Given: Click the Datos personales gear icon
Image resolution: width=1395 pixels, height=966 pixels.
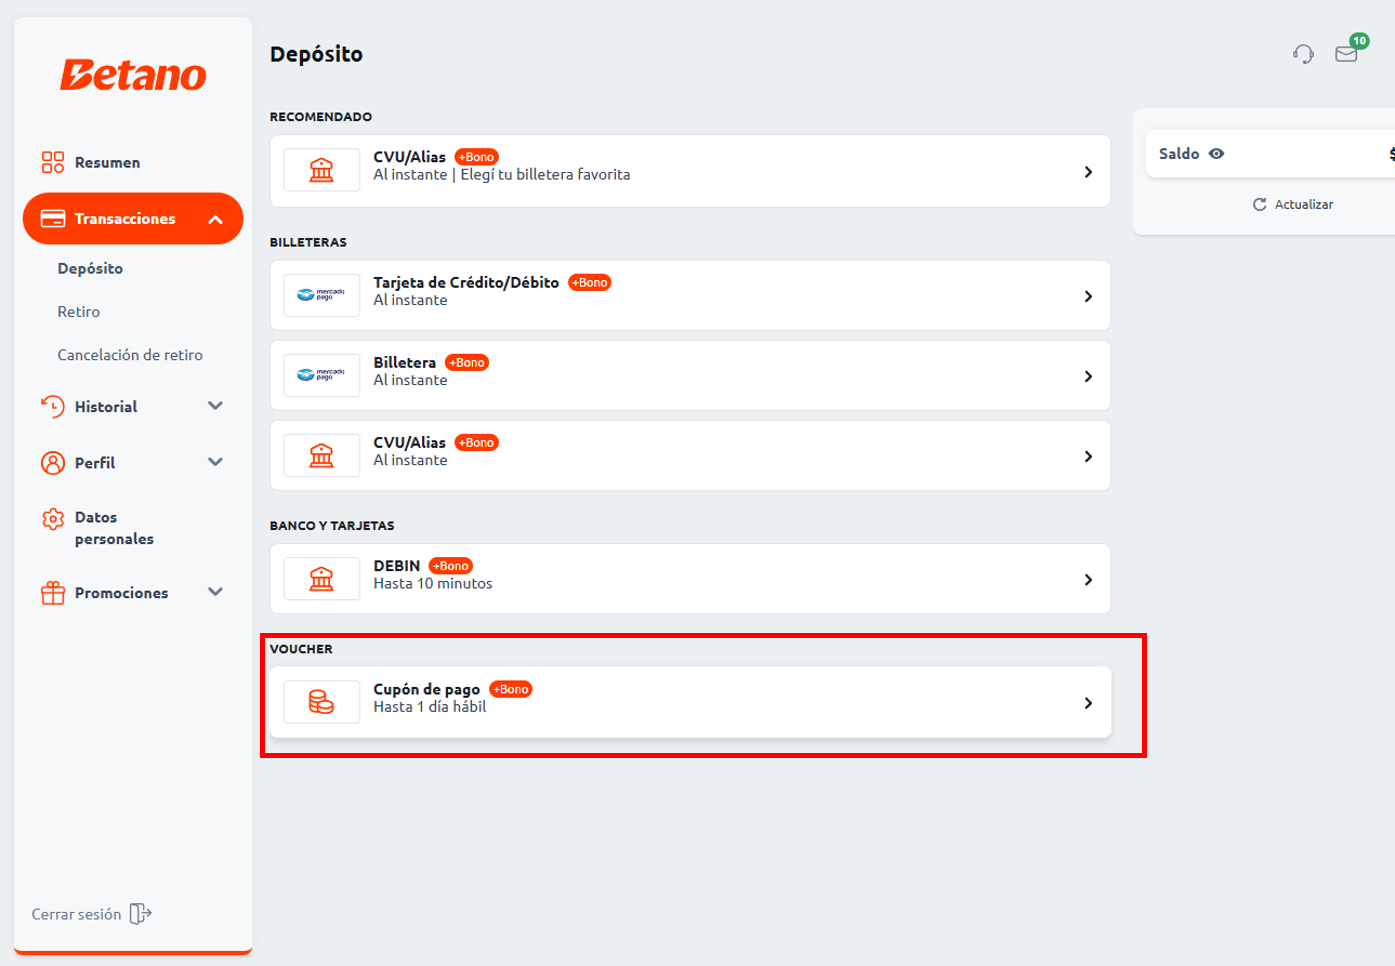Looking at the screenshot, I should click(x=53, y=519).
